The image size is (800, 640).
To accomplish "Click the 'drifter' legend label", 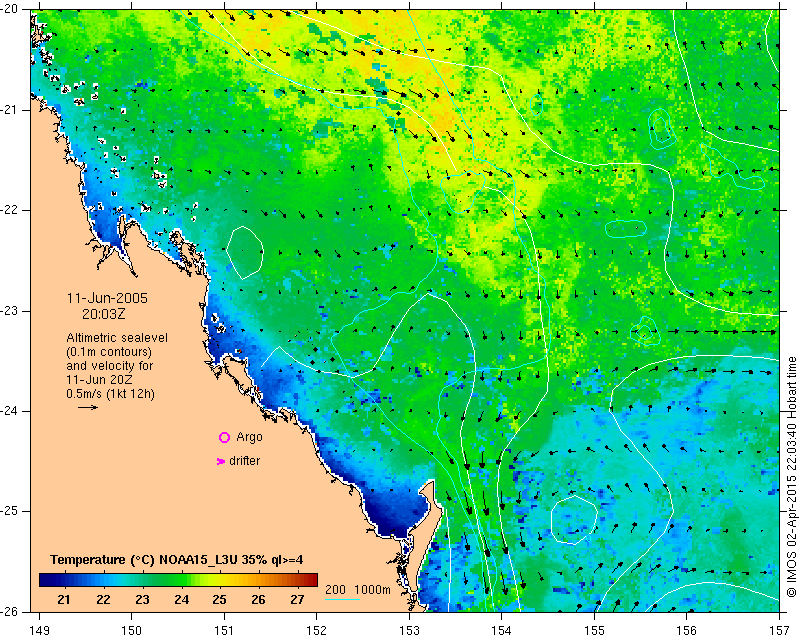I will (x=244, y=461).
